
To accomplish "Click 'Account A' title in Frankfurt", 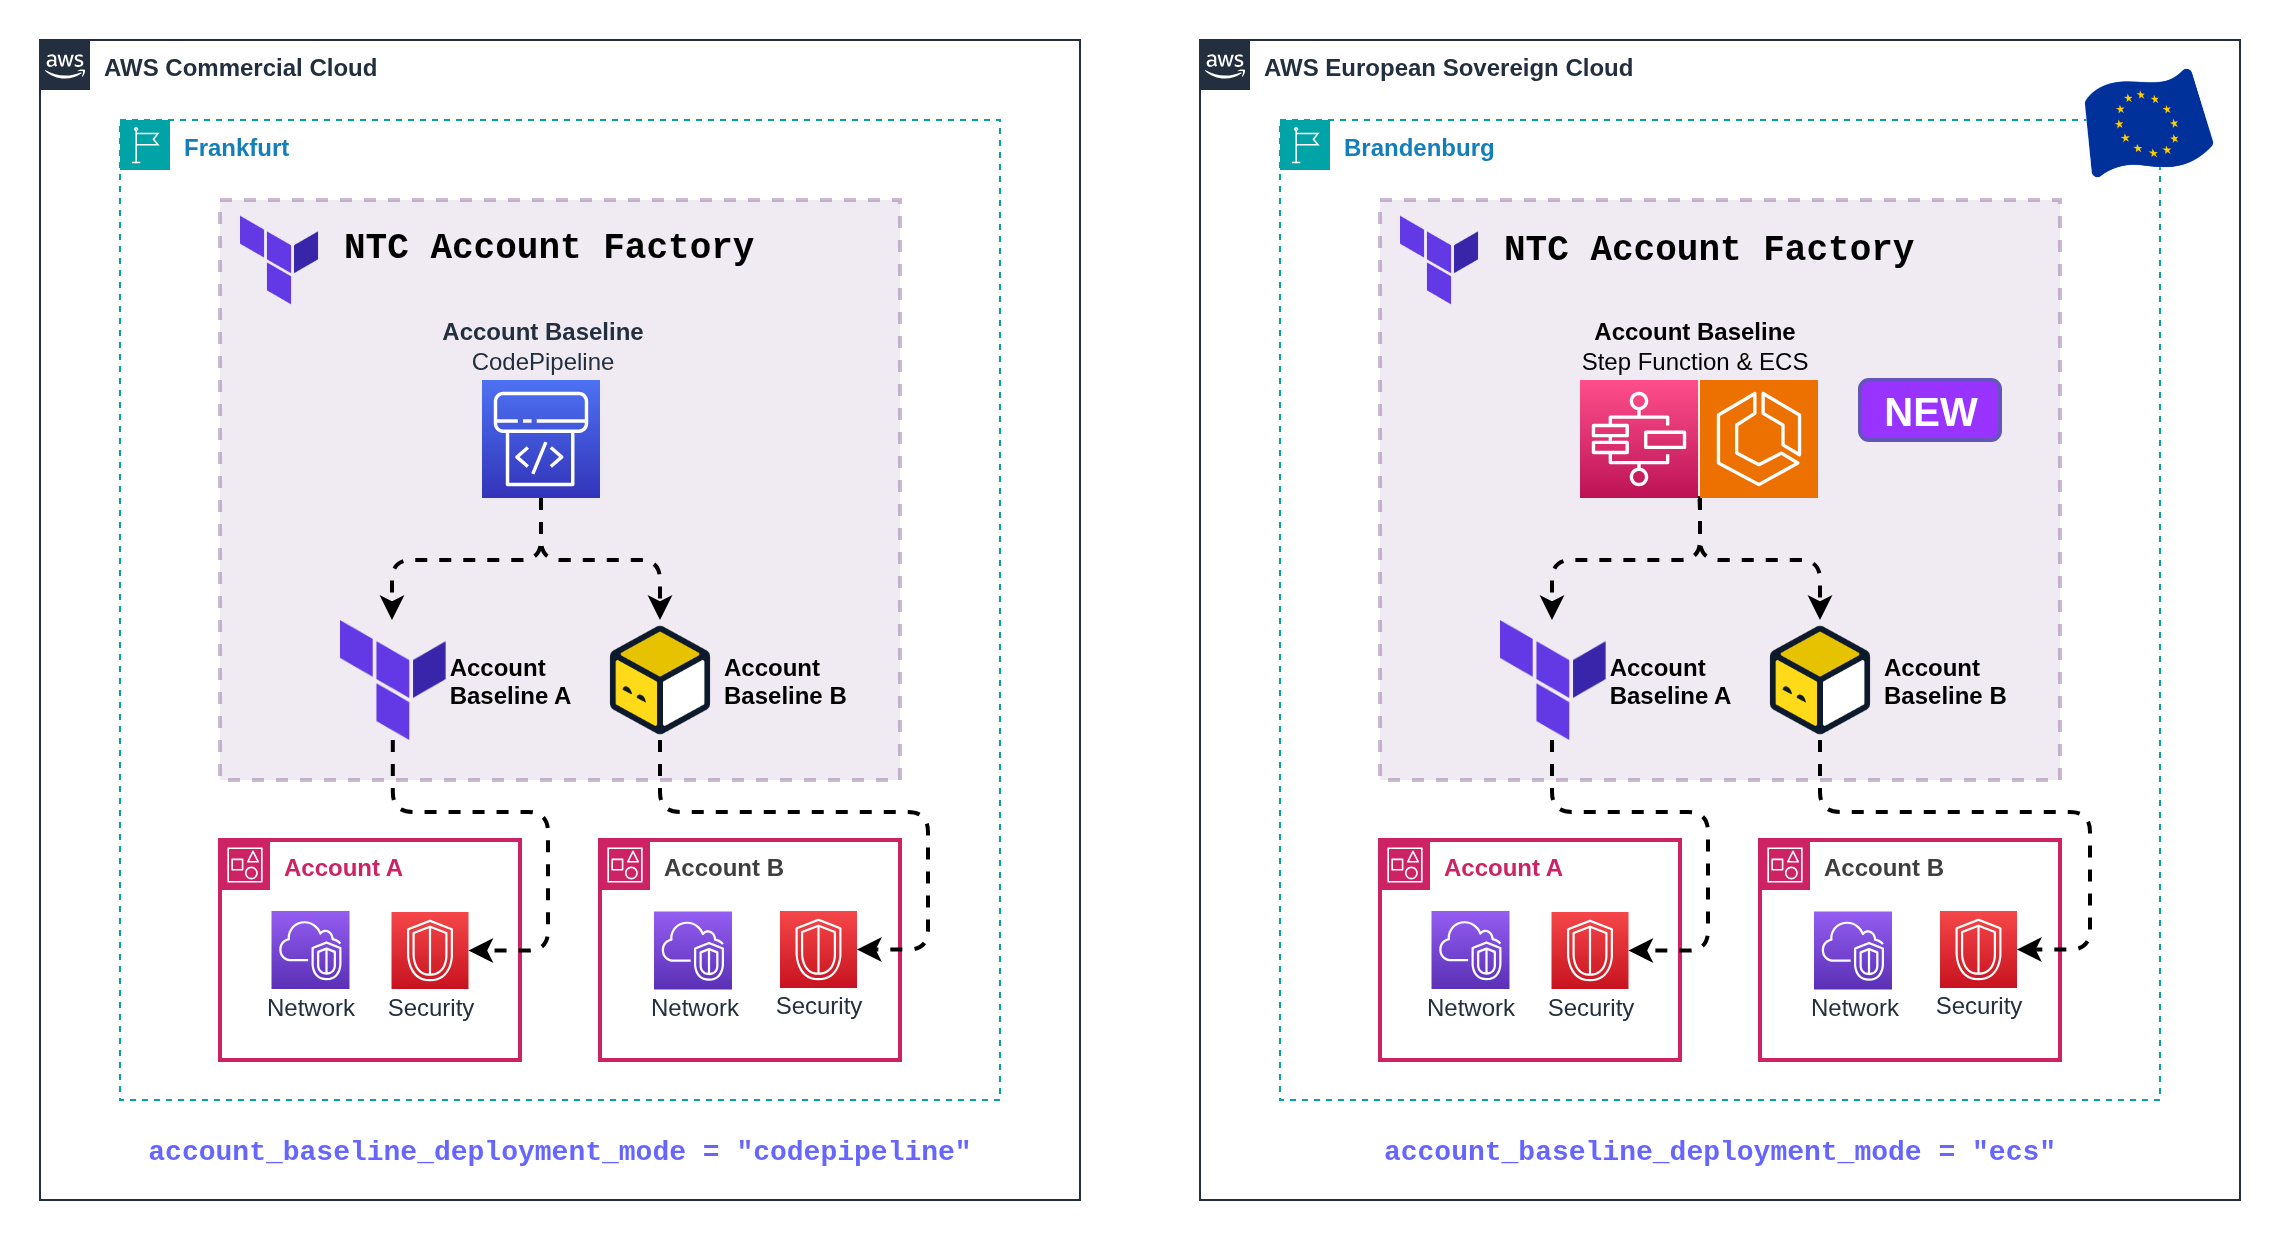I will point(343,868).
